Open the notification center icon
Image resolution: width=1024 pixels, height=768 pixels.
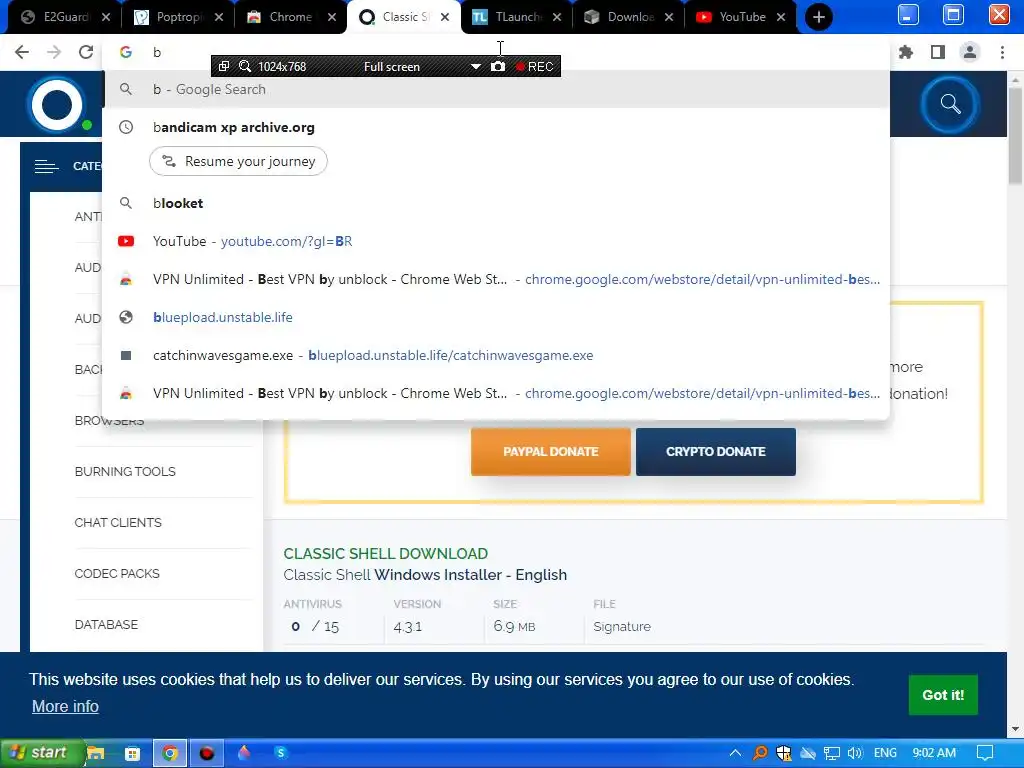click(984, 753)
